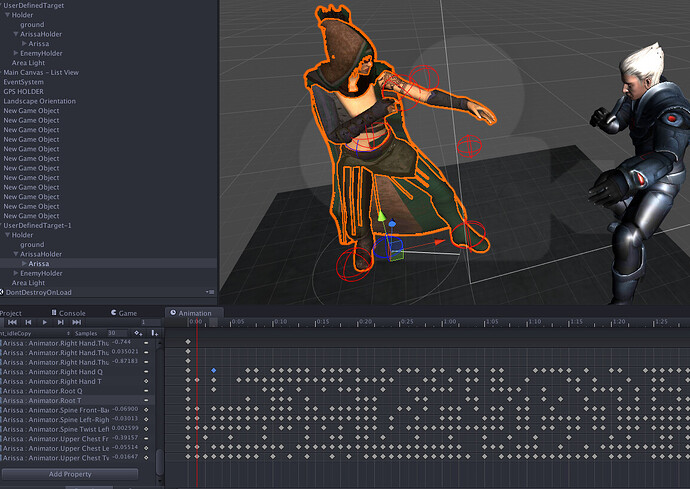
Task: Jump to the first frame of animation
Action: coord(12,322)
